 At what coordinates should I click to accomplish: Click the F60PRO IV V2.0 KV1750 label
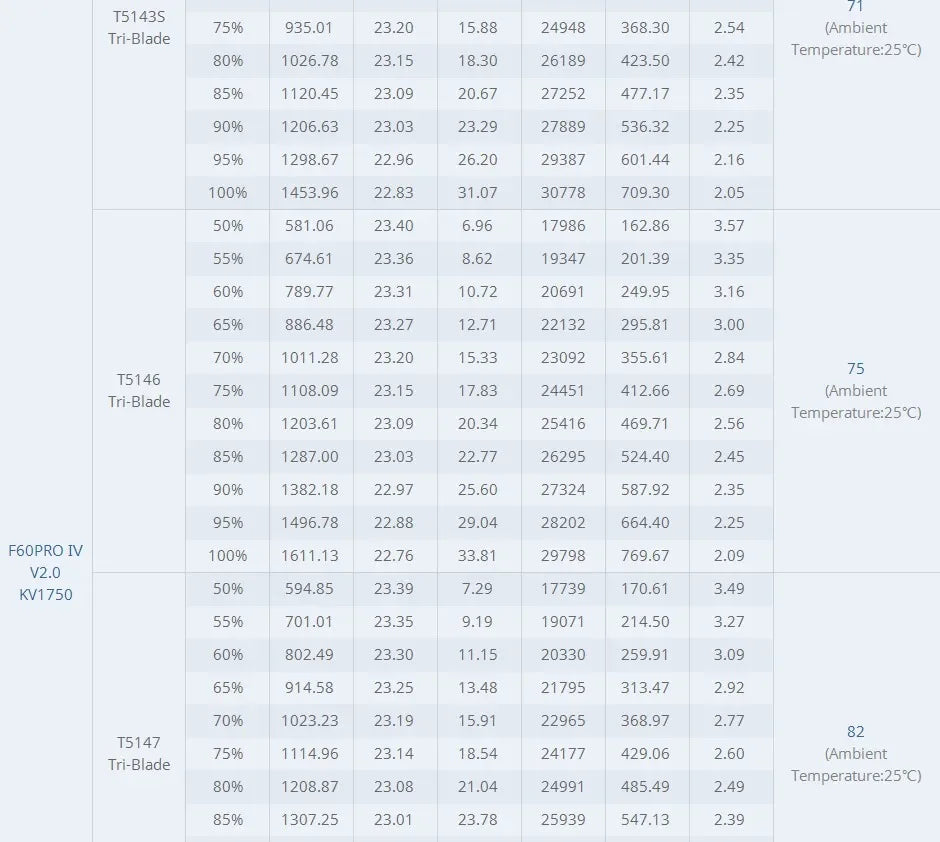tap(46, 572)
